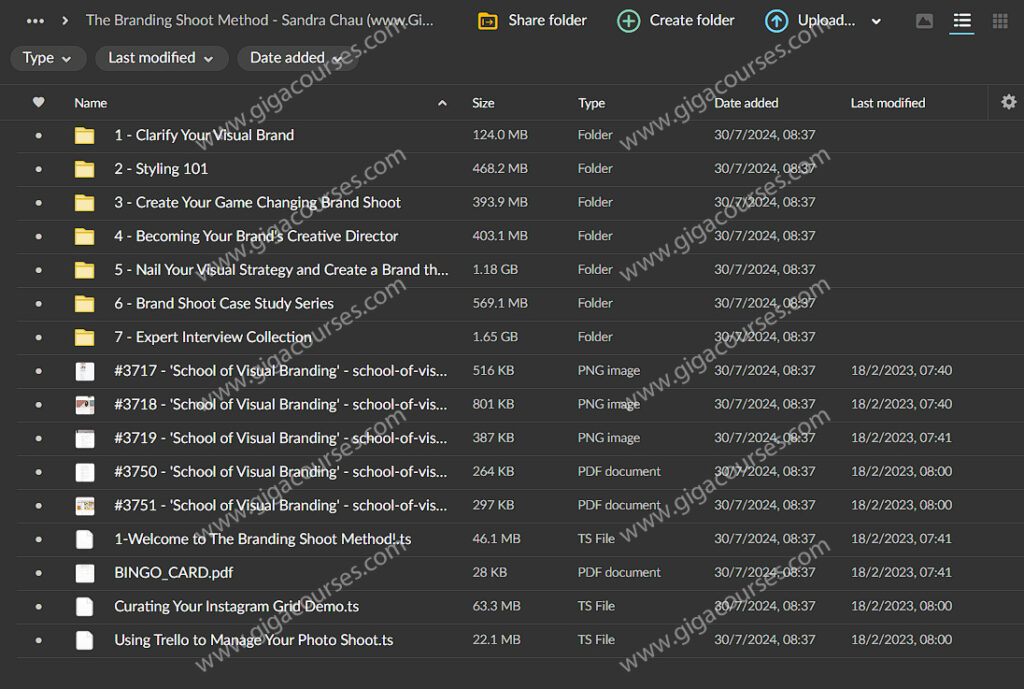The width and height of the screenshot is (1024, 689).
Task: Click the heart favourites column header
Action: (39, 102)
